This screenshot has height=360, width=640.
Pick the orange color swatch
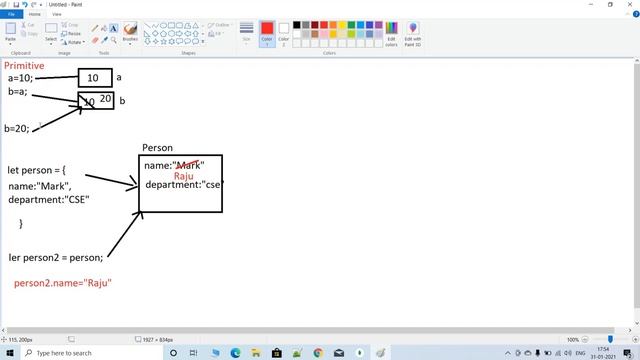click(333, 25)
